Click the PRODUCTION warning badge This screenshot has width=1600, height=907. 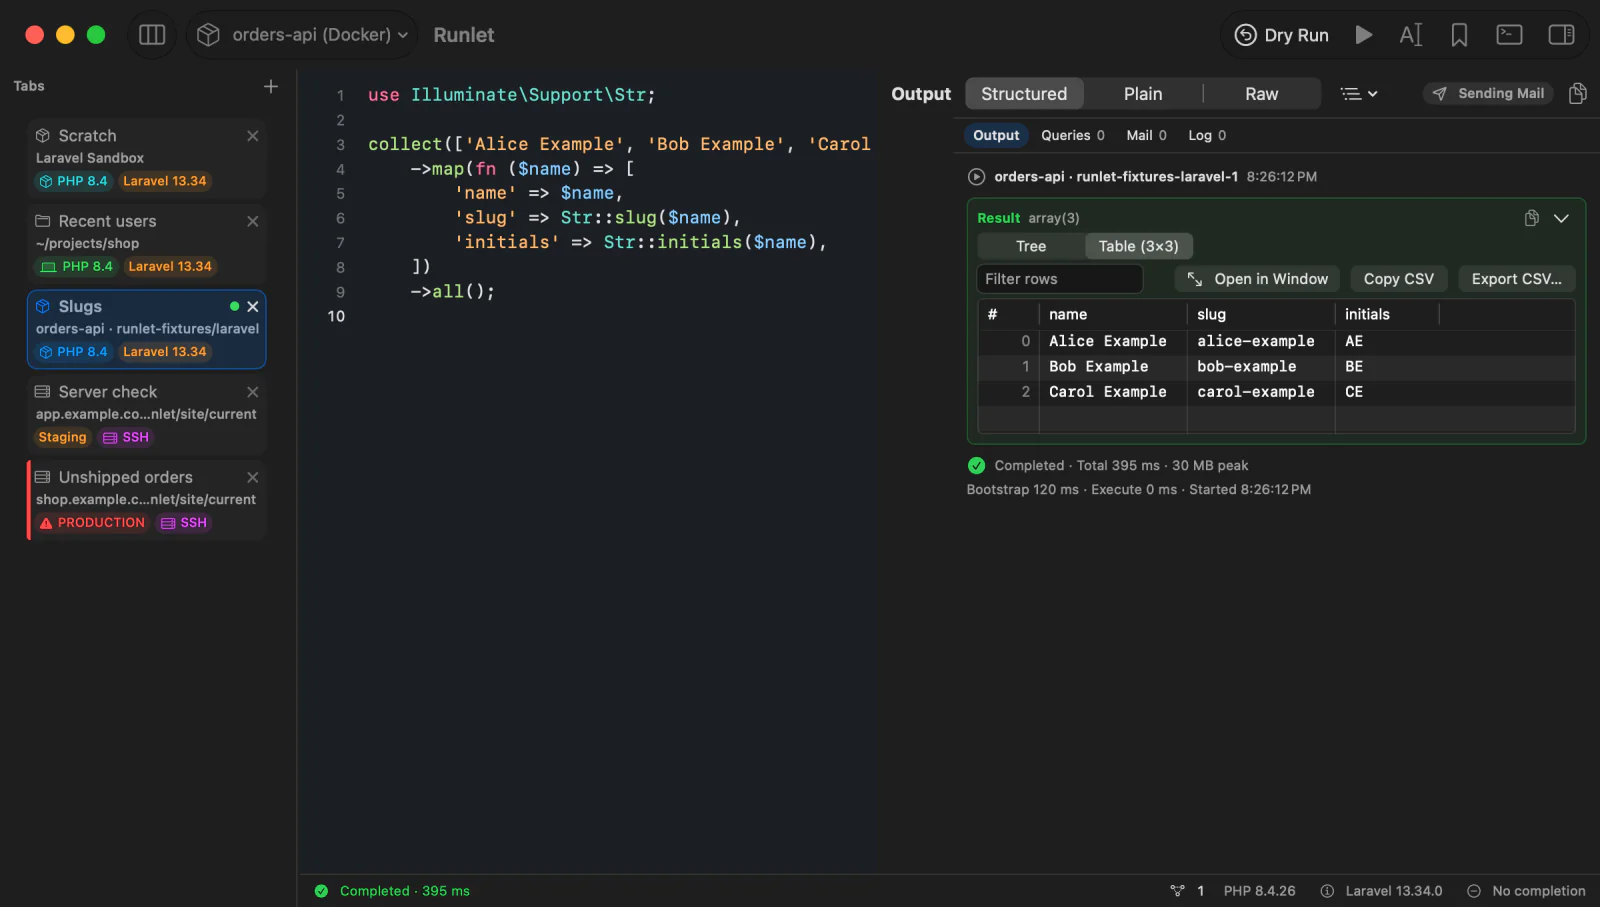point(92,523)
